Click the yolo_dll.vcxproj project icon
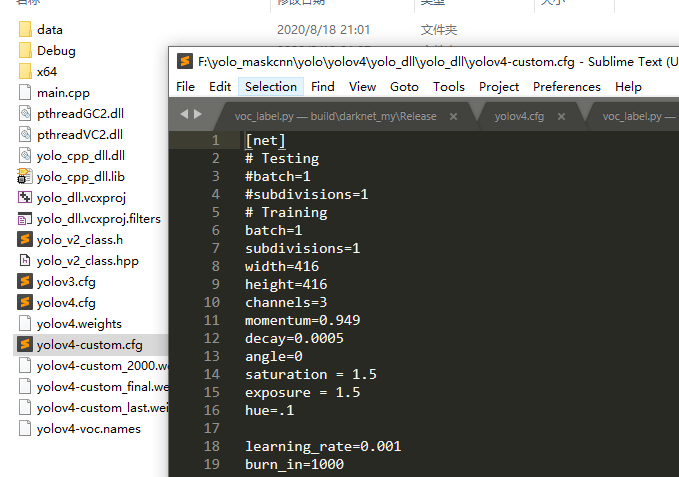This screenshot has height=477, width=679. pyautogui.click(x=25, y=197)
